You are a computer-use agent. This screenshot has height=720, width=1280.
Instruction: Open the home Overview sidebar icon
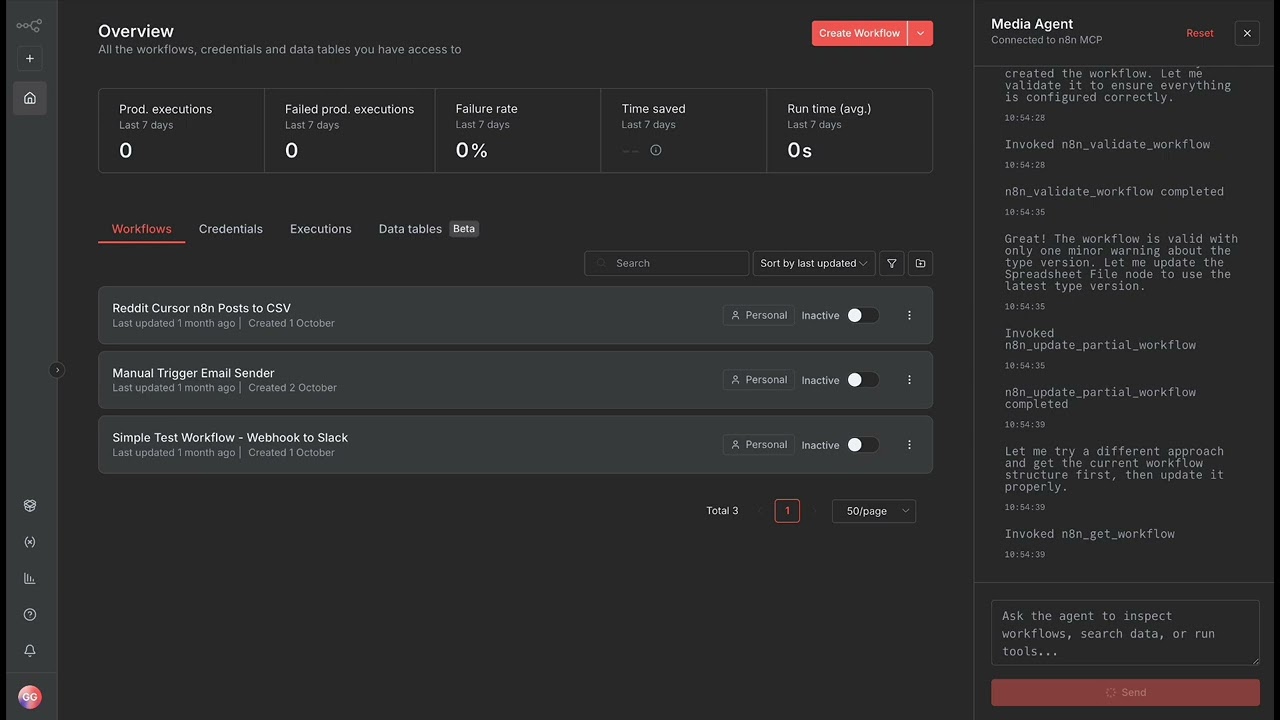(30, 98)
